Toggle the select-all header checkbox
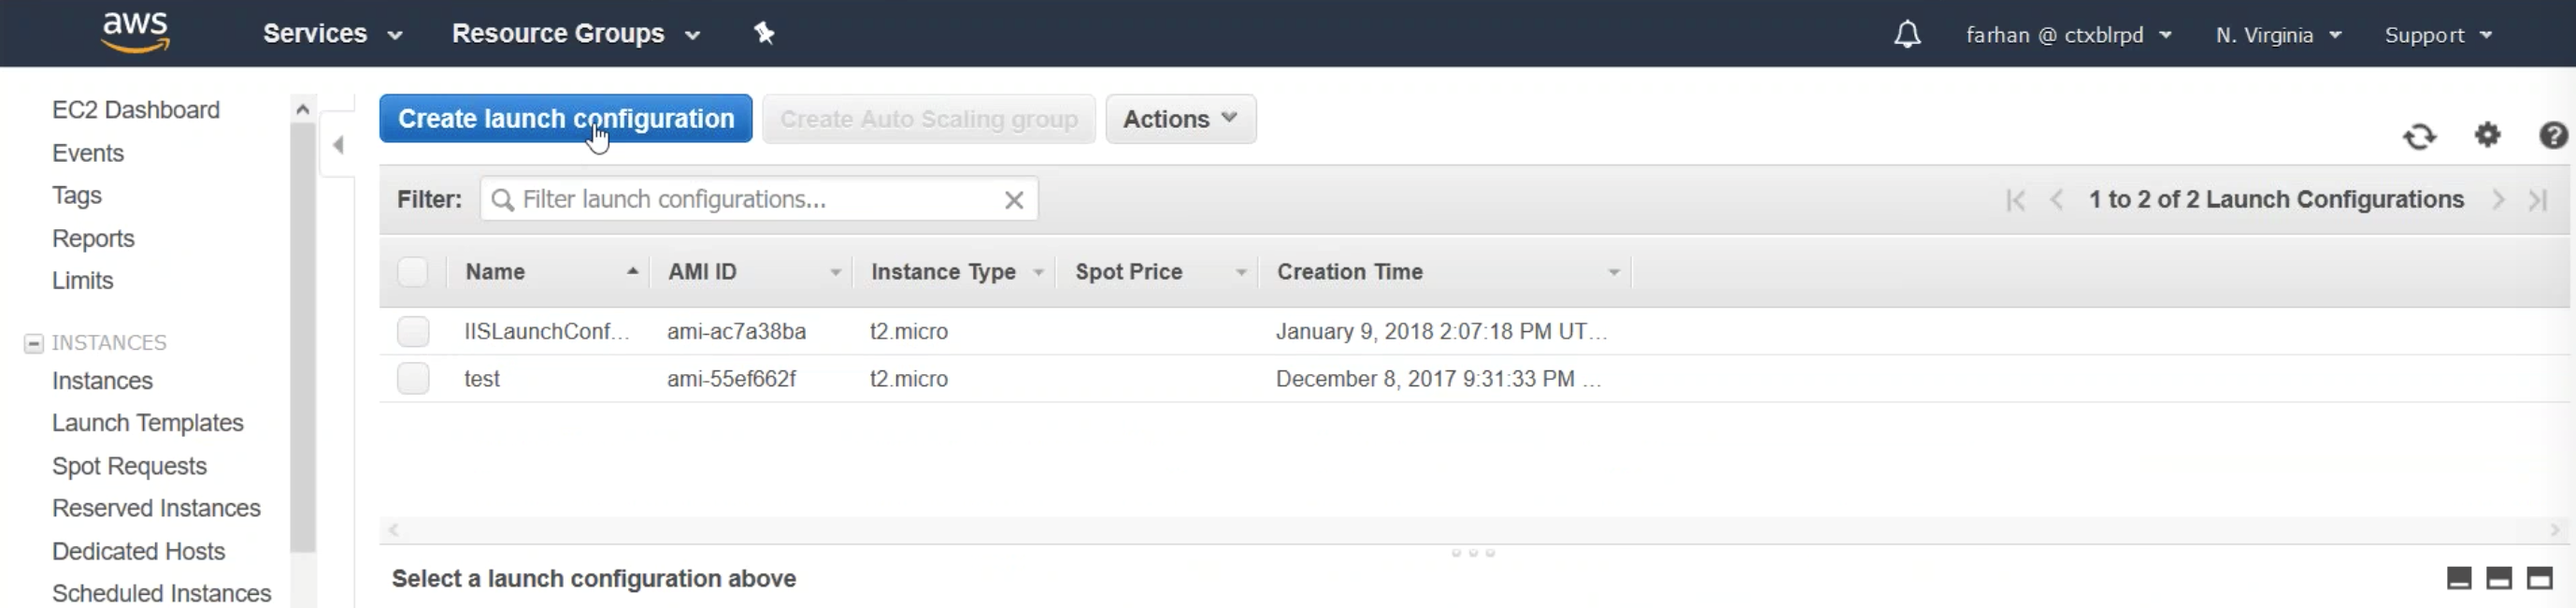Viewport: 2576px width, 608px height. pyautogui.click(x=413, y=272)
